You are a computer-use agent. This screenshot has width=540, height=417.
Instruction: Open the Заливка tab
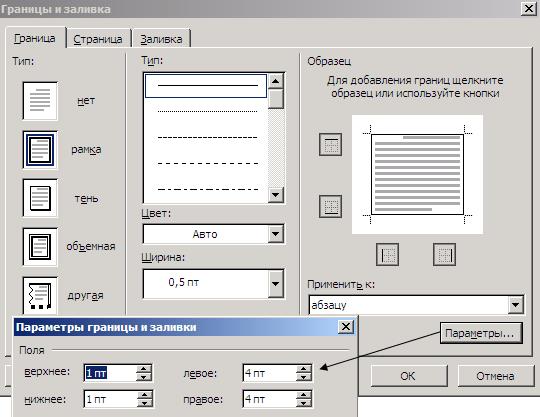pos(161,39)
